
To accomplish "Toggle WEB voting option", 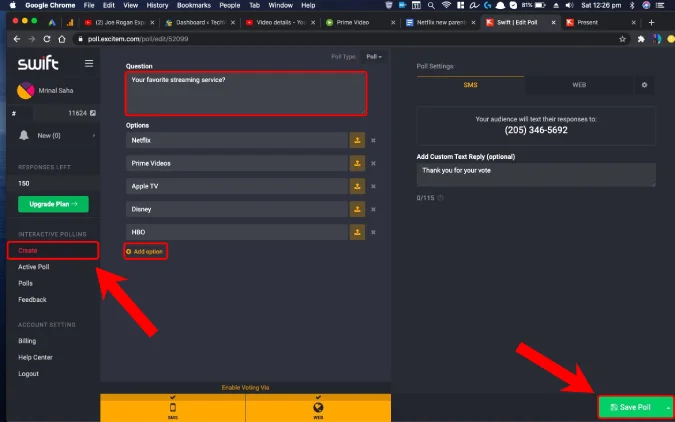I will (x=318, y=407).
